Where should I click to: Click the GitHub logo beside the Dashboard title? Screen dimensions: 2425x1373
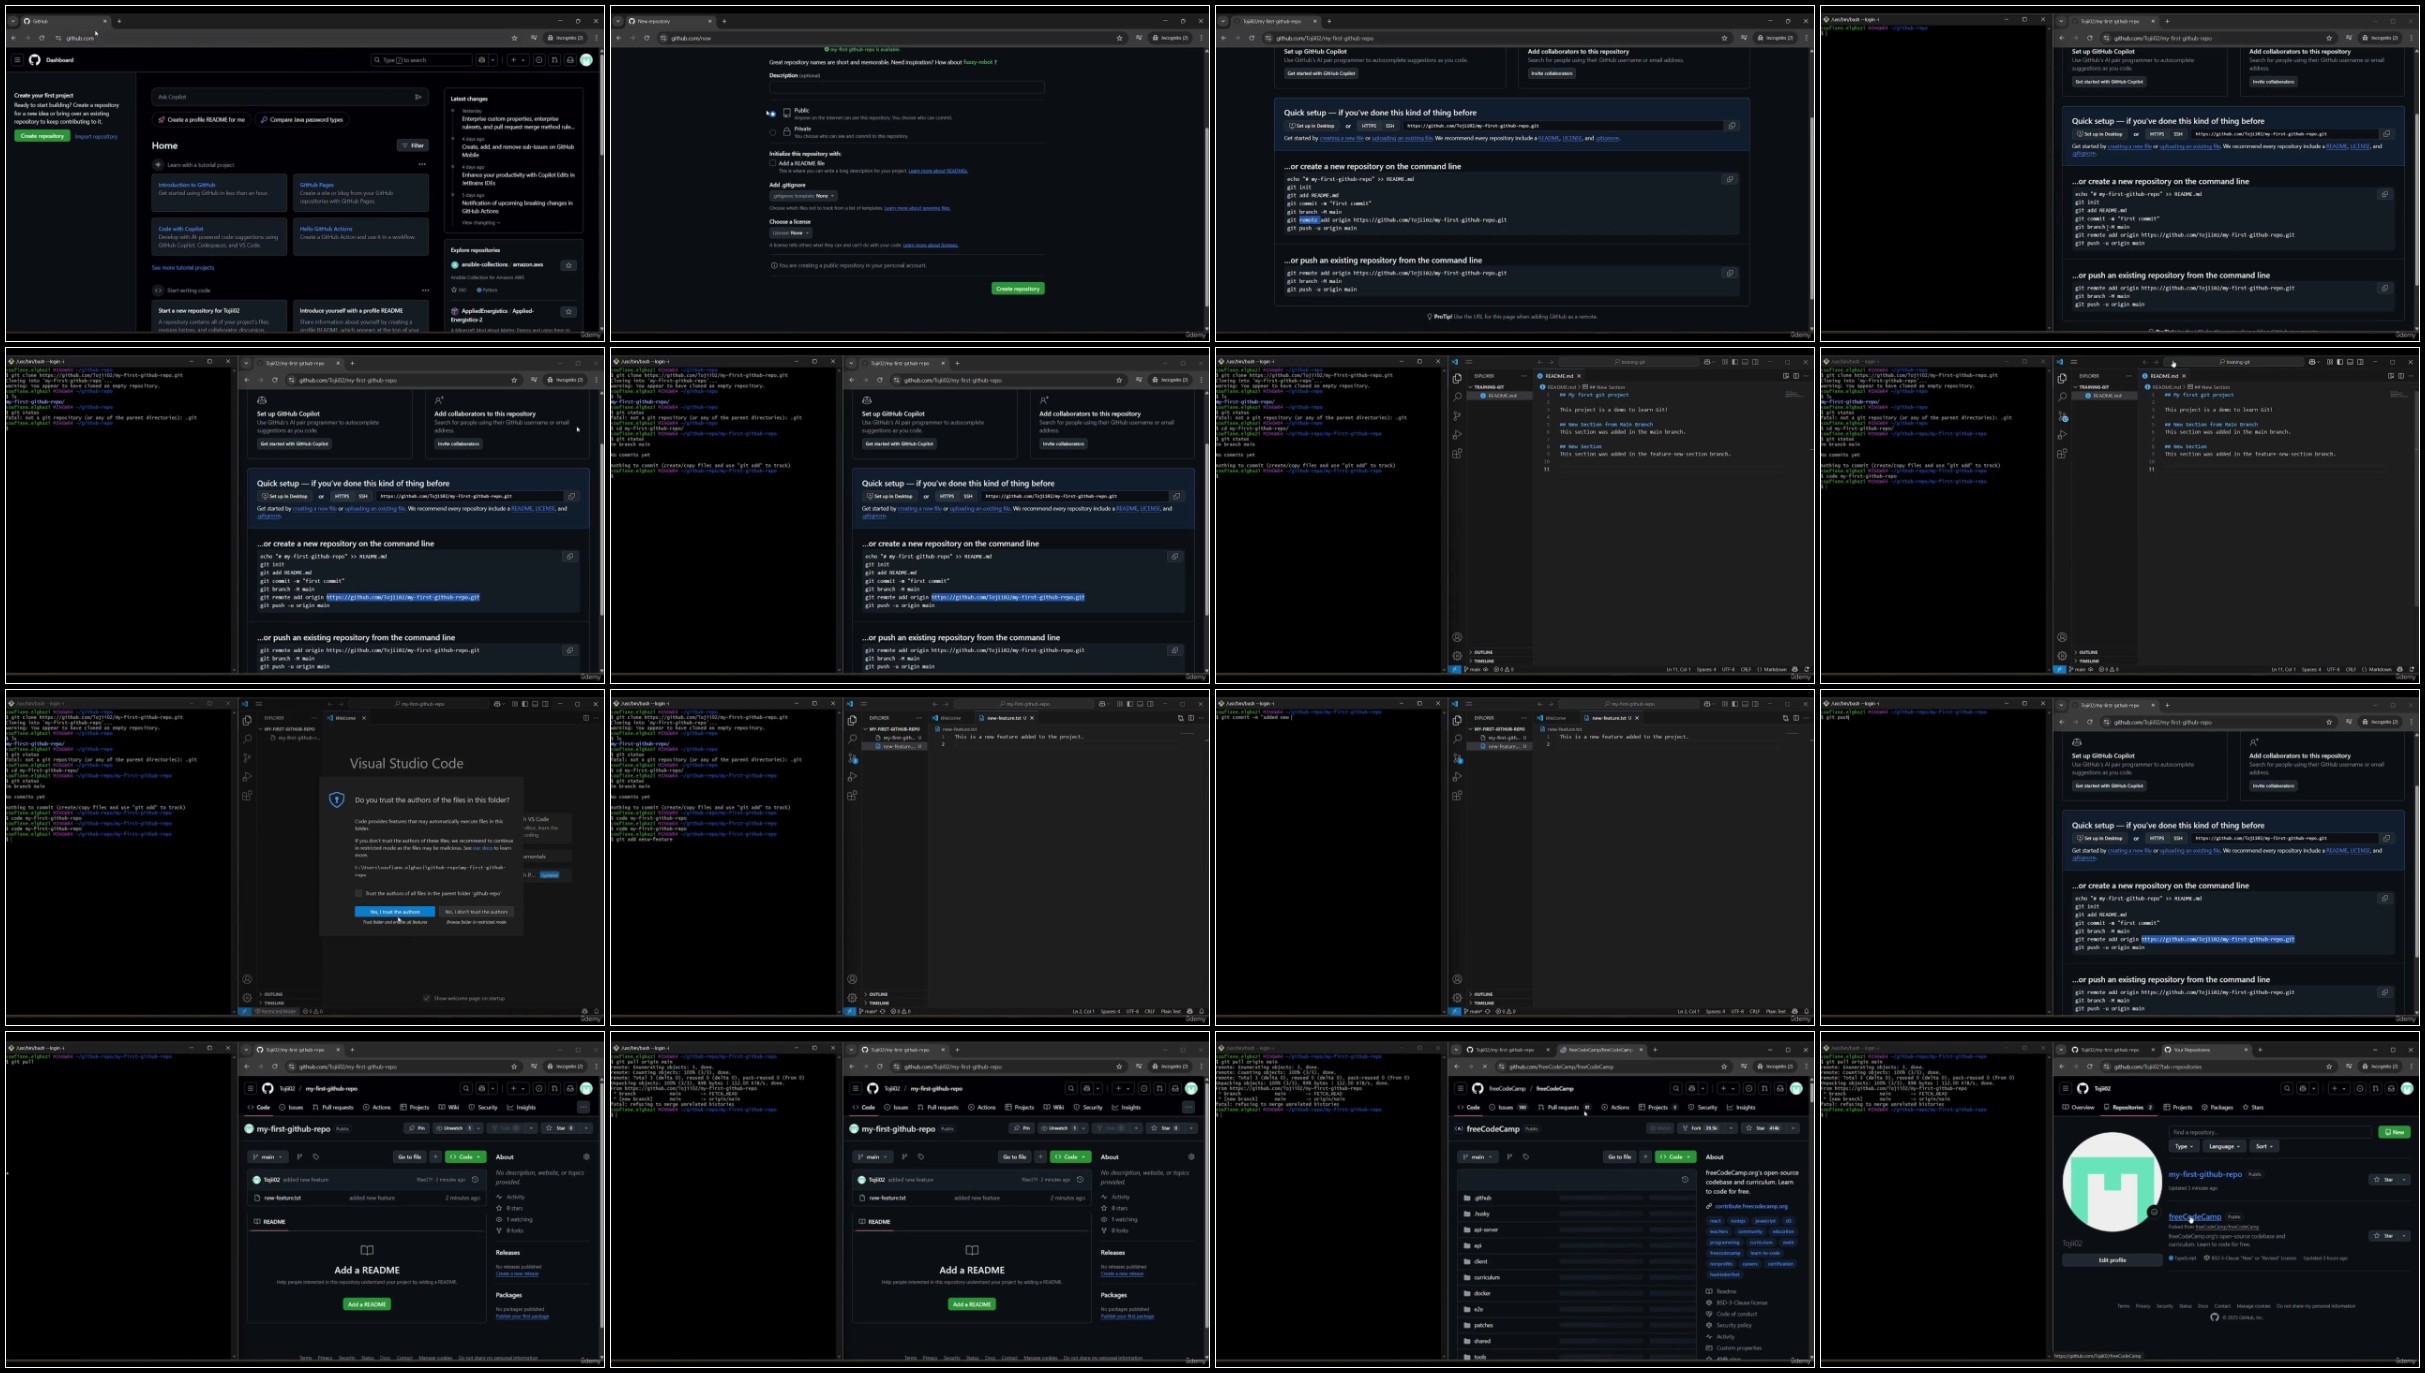coord(35,60)
